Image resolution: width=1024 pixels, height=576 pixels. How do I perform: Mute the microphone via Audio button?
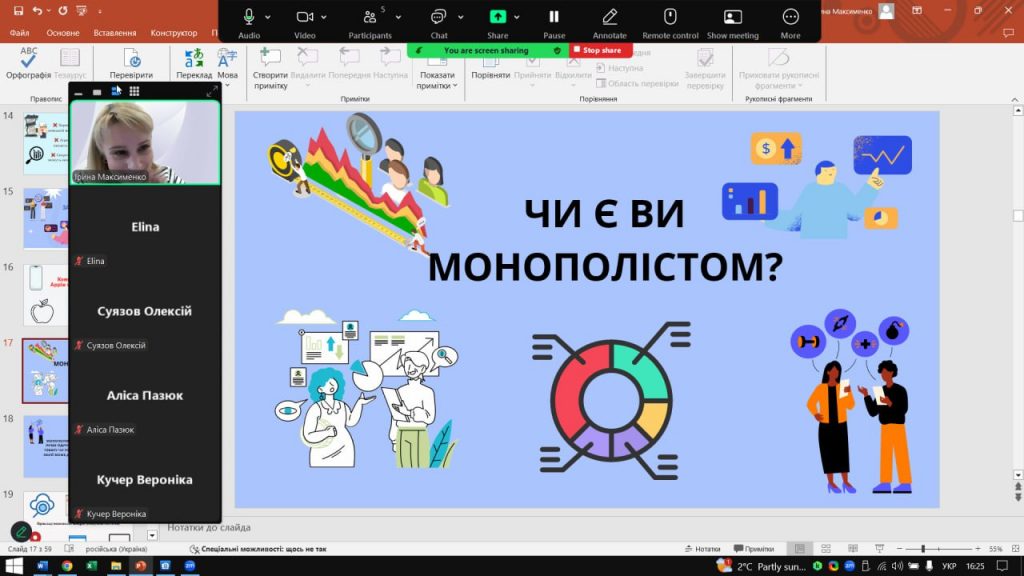(248, 18)
